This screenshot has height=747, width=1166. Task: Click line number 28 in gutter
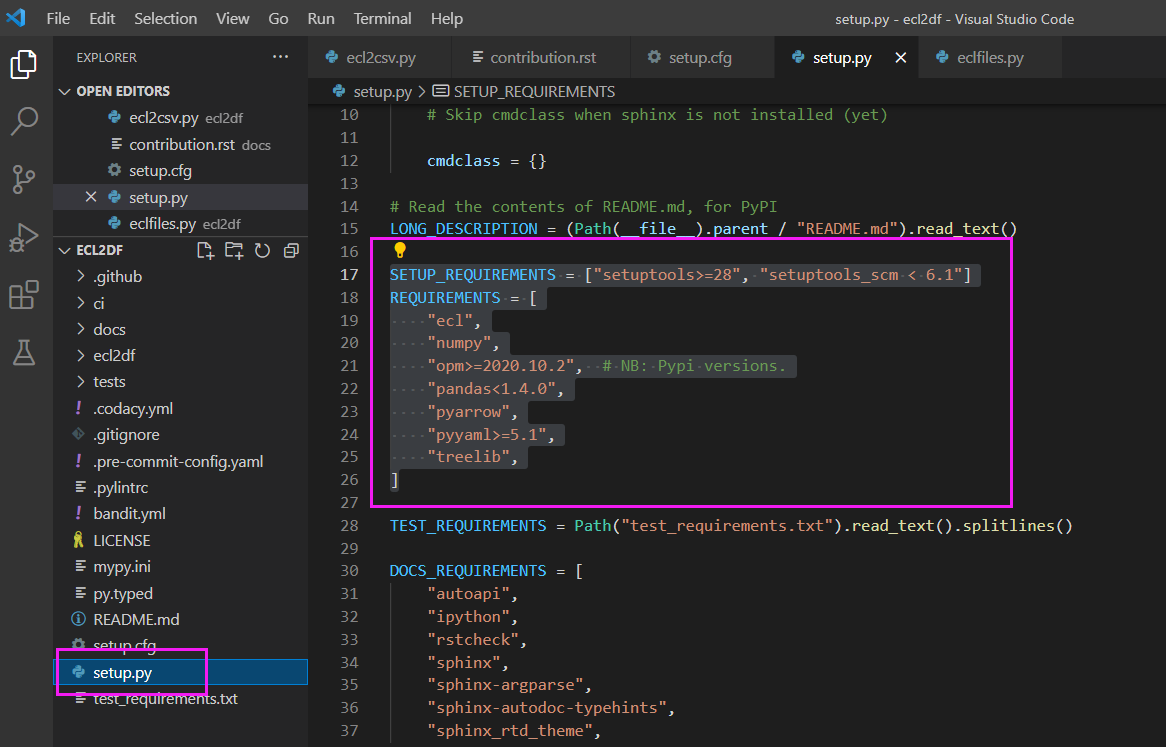pyautogui.click(x=350, y=526)
